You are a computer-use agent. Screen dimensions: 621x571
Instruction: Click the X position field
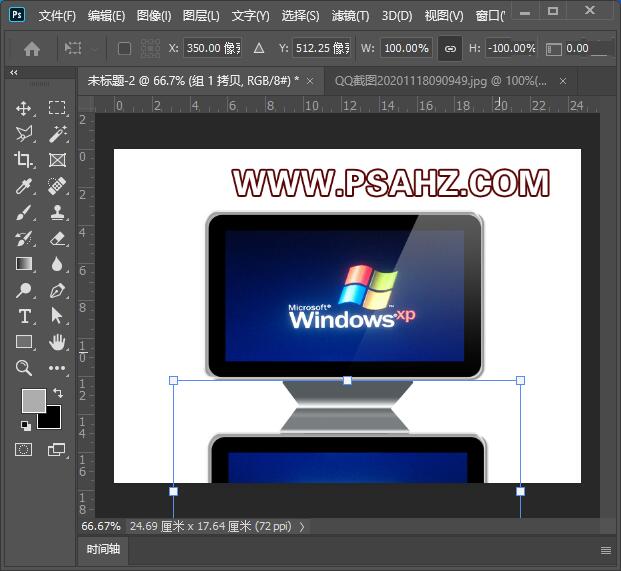pyautogui.click(x=212, y=48)
